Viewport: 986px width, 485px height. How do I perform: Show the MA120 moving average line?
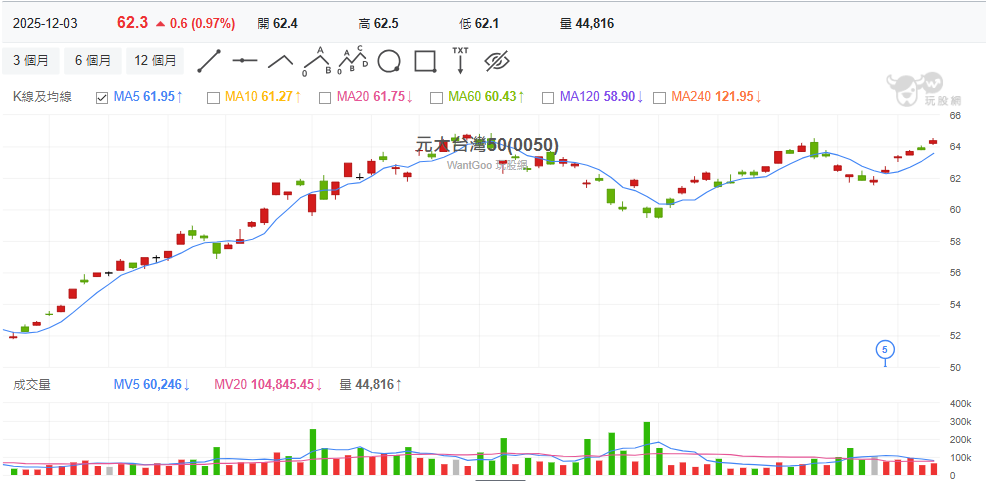pos(547,97)
